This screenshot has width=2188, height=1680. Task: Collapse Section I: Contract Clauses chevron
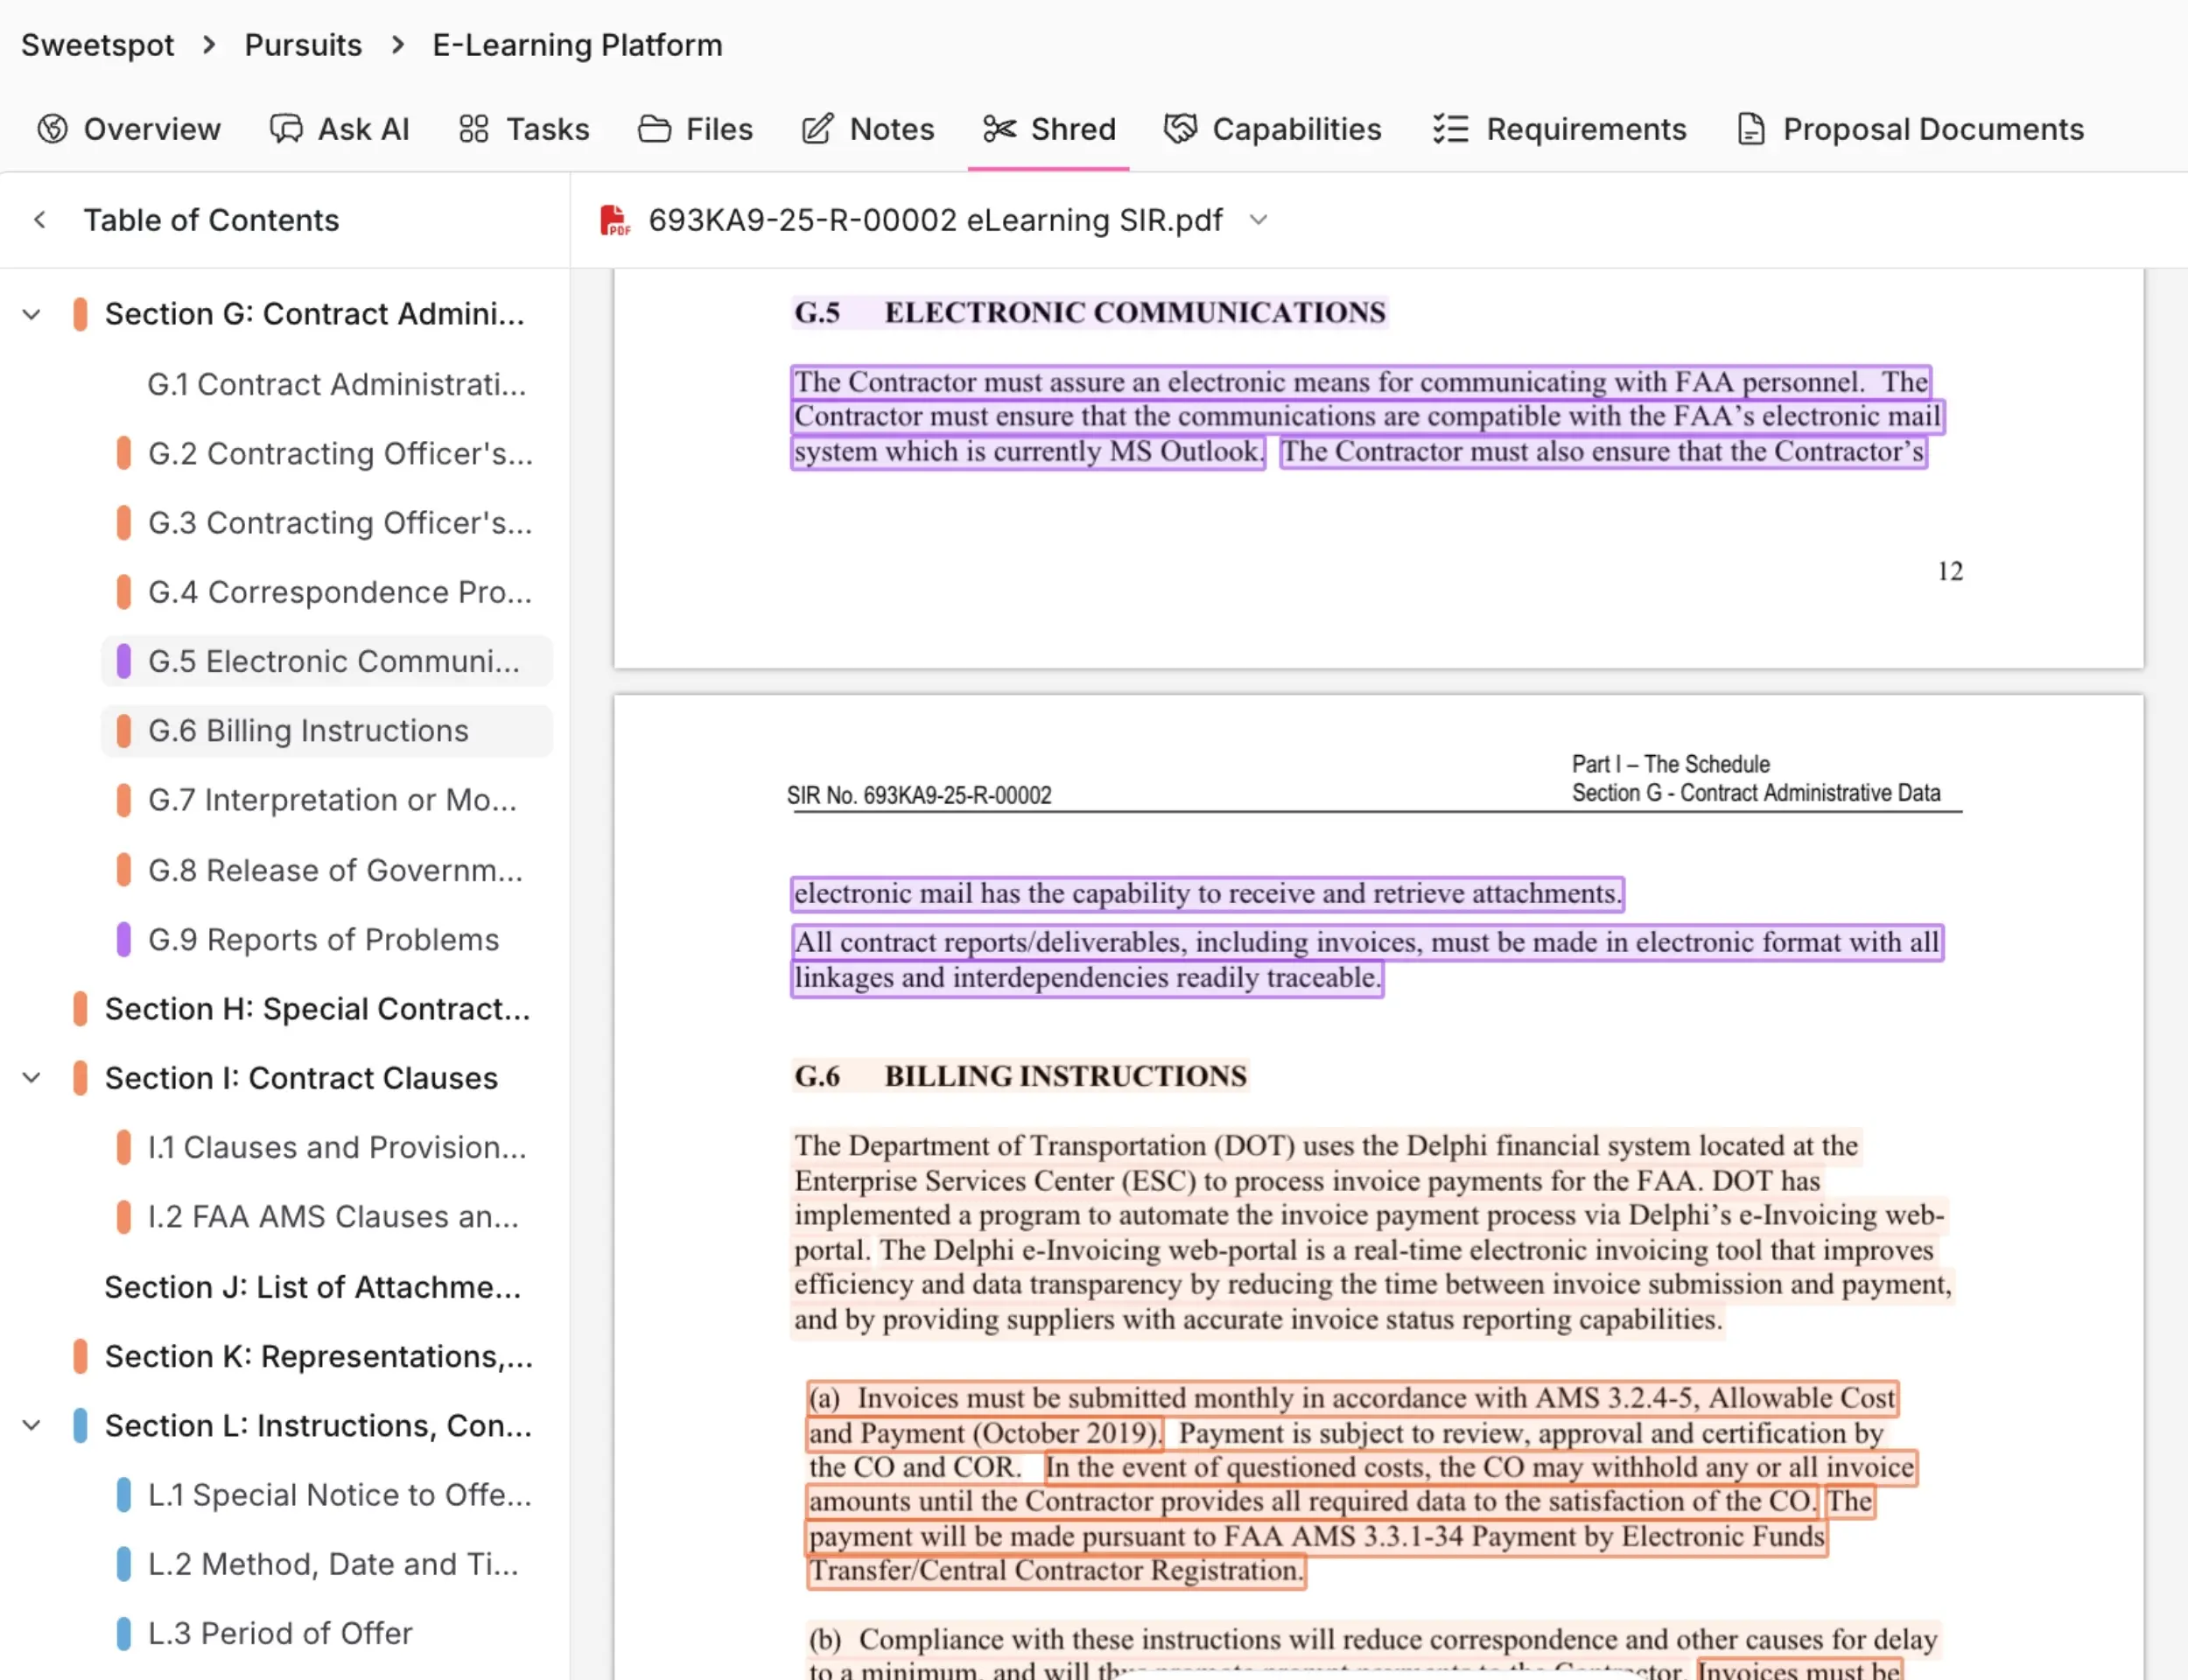[x=32, y=1078]
